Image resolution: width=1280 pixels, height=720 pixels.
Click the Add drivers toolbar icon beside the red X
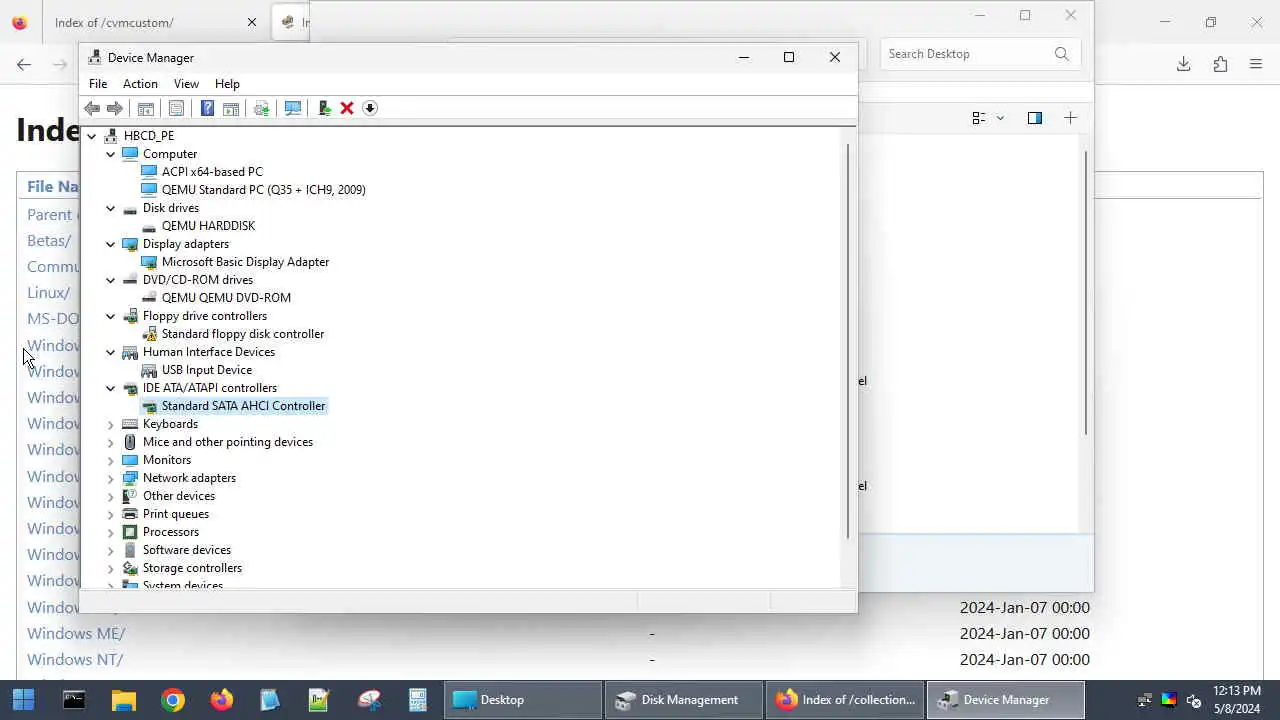point(324,108)
